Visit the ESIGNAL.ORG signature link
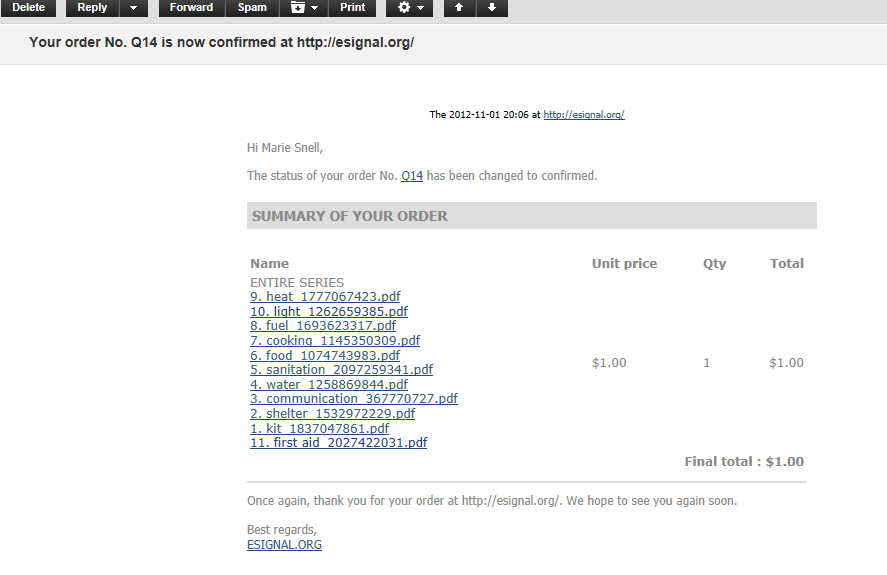The height and width of the screenshot is (575, 887). point(285,545)
